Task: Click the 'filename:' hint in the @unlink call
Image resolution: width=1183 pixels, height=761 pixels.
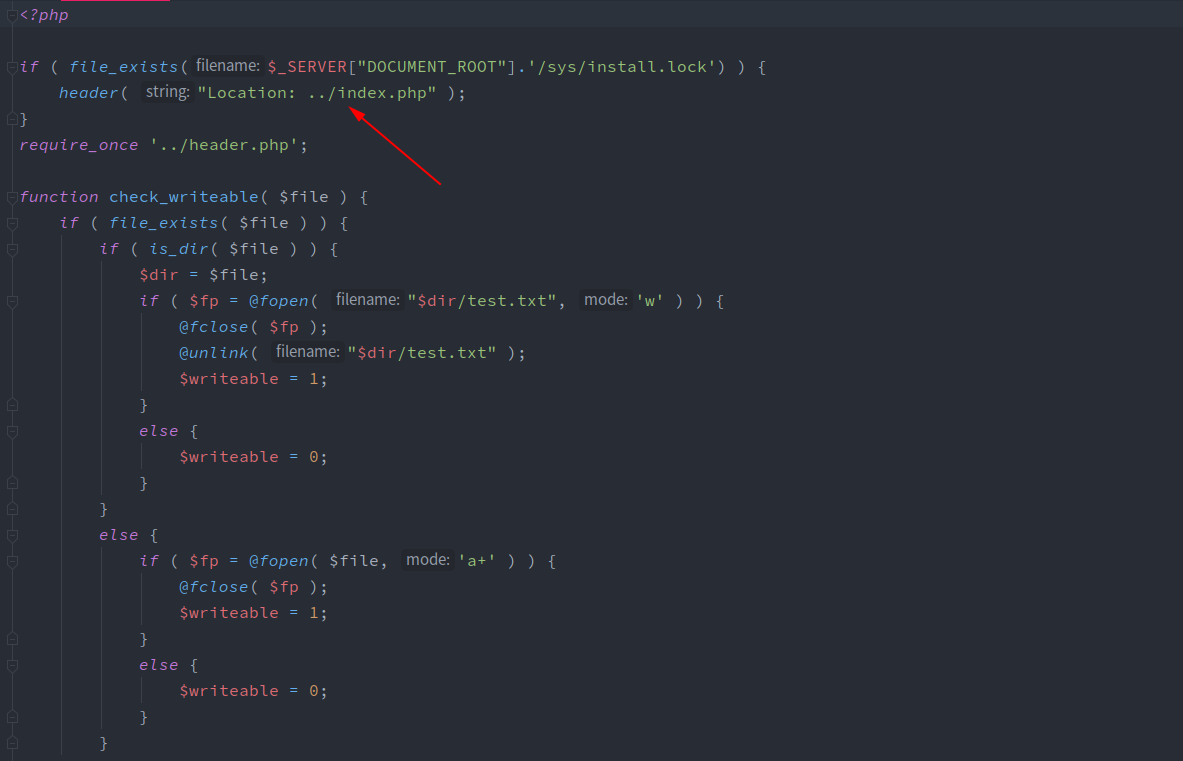Action: (x=308, y=353)
